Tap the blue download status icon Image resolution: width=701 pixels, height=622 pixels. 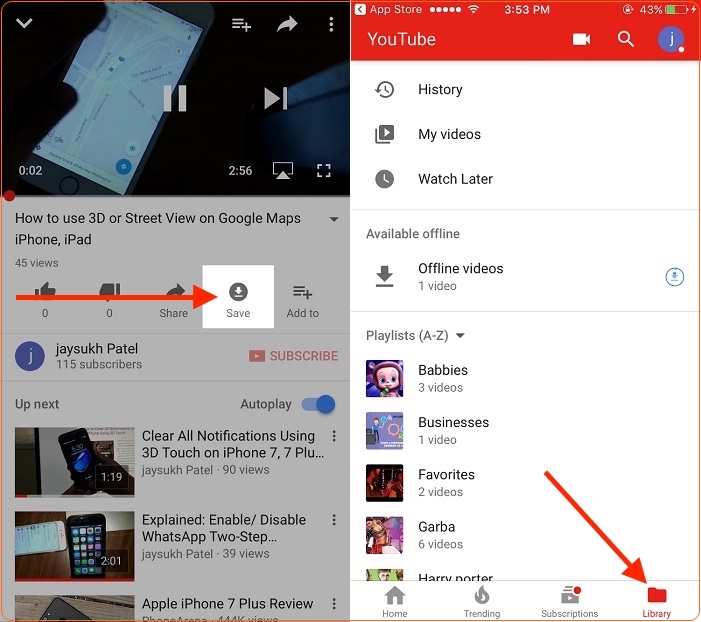tap(675, 277)
